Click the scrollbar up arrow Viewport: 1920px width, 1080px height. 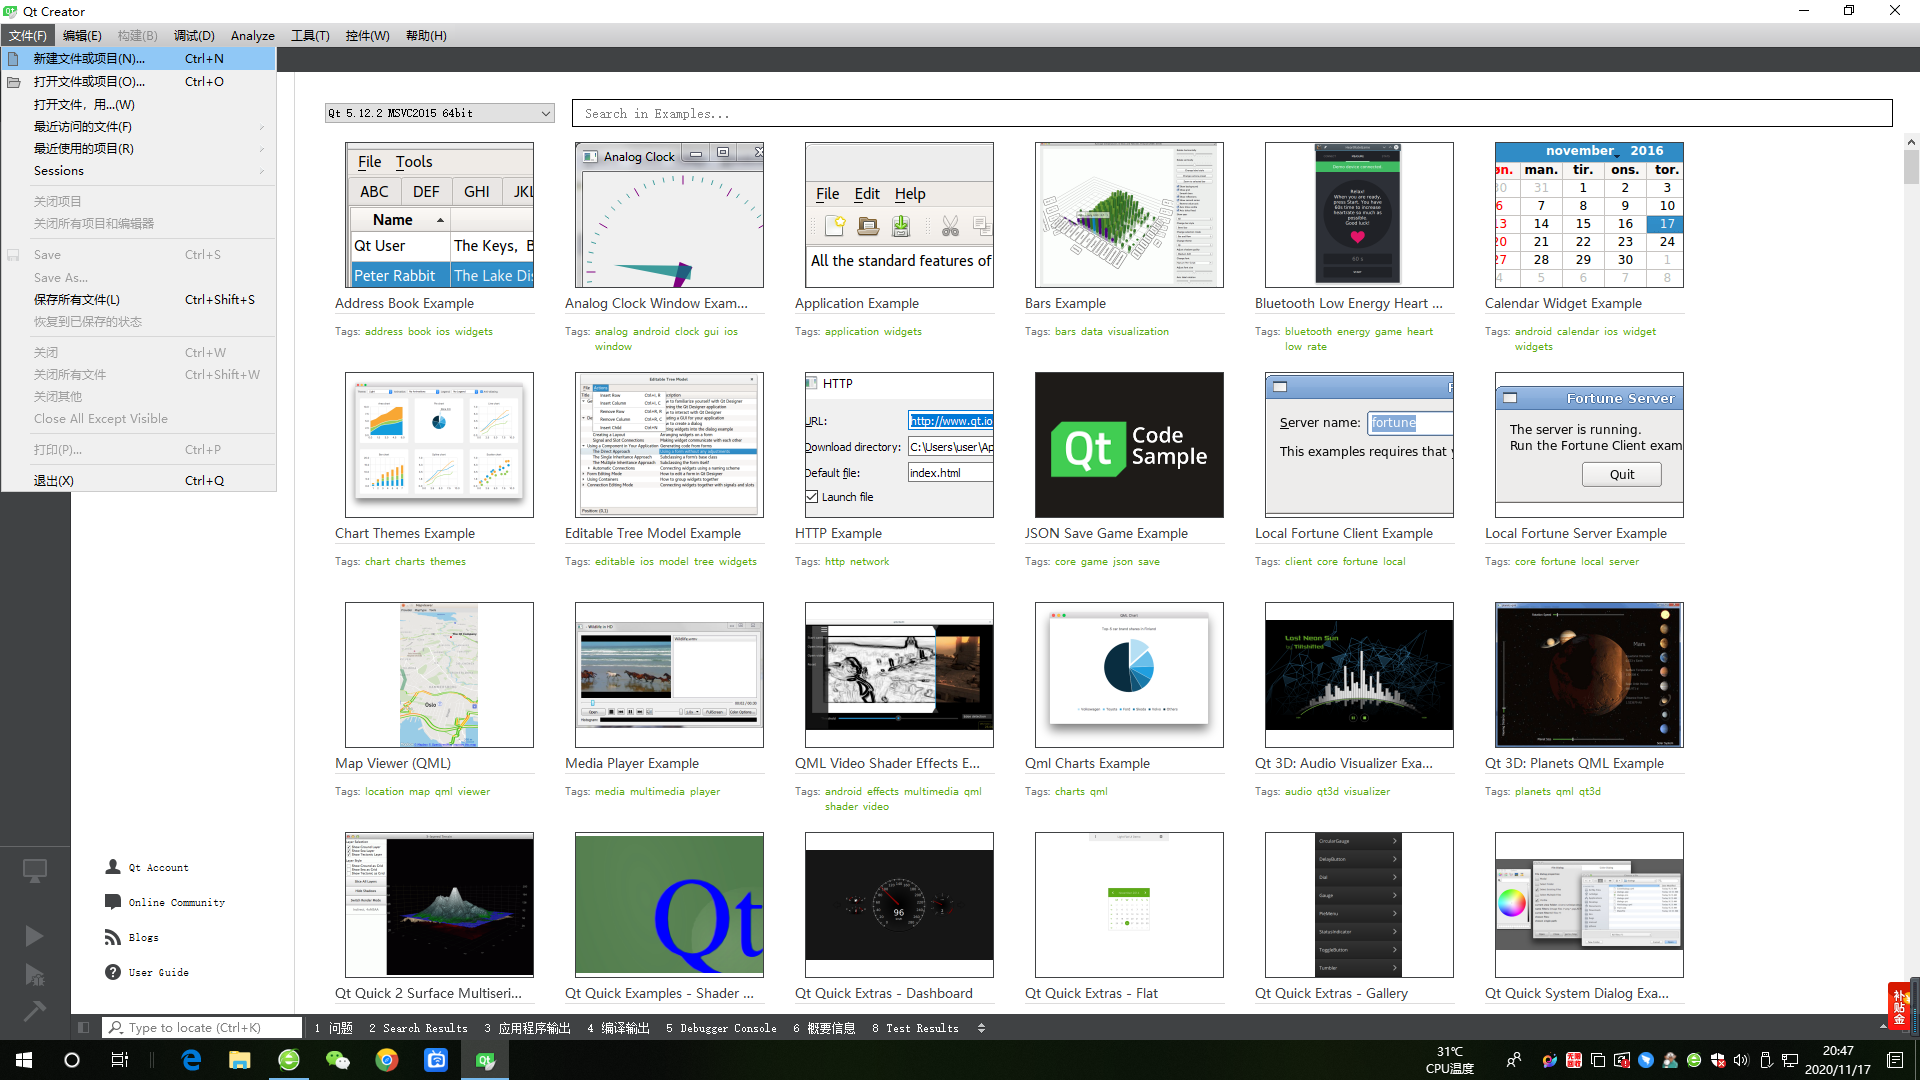pyautogui.click(x=1911, y=142)
